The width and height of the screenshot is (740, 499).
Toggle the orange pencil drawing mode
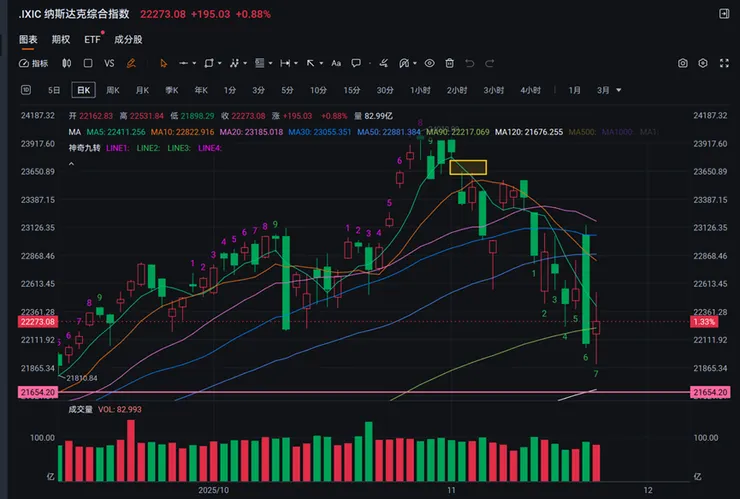coord(131,63)
